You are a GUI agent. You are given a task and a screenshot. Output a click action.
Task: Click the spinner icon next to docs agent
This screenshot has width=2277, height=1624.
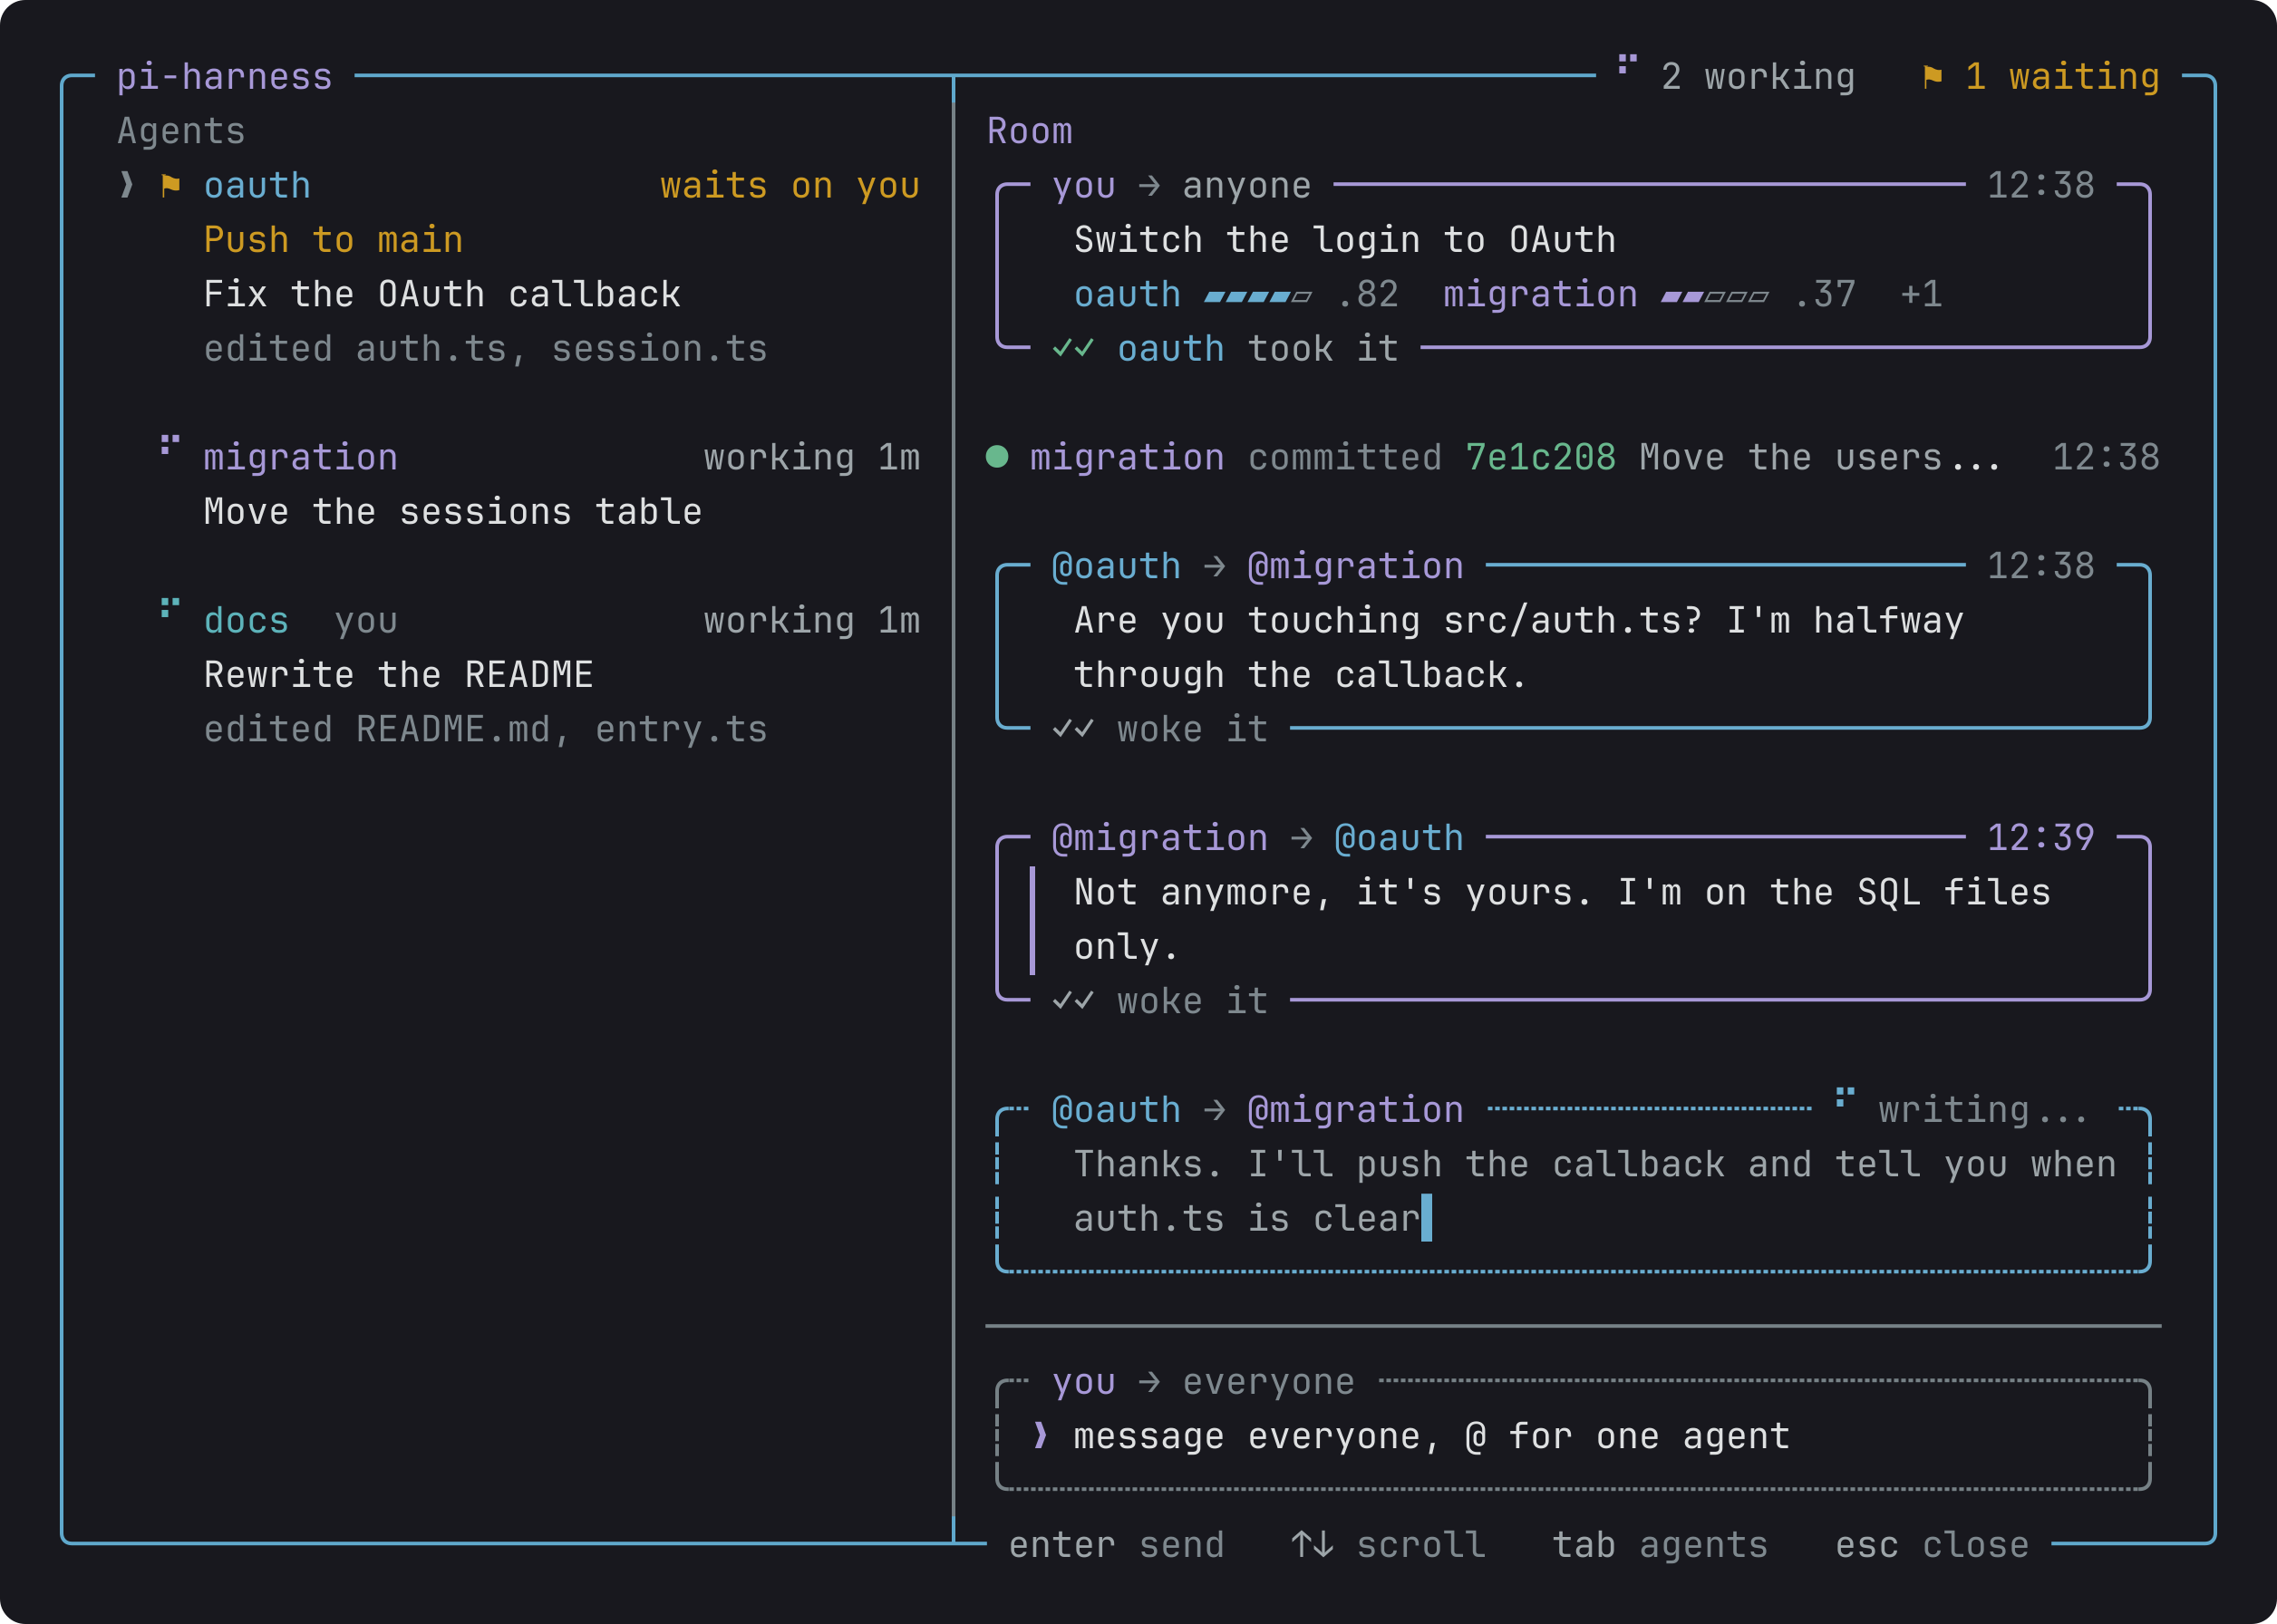tap(170, 607)
